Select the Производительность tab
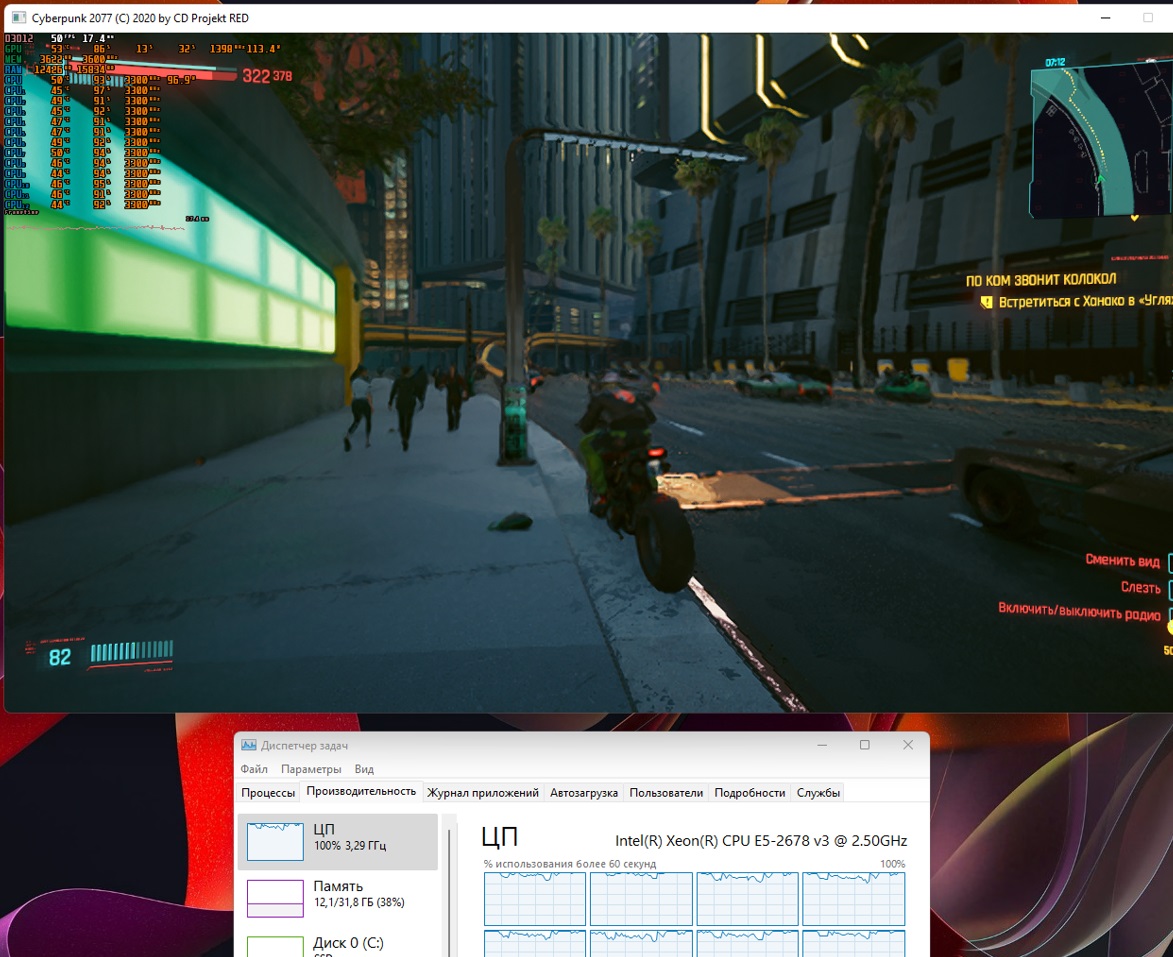 [361, 791]
